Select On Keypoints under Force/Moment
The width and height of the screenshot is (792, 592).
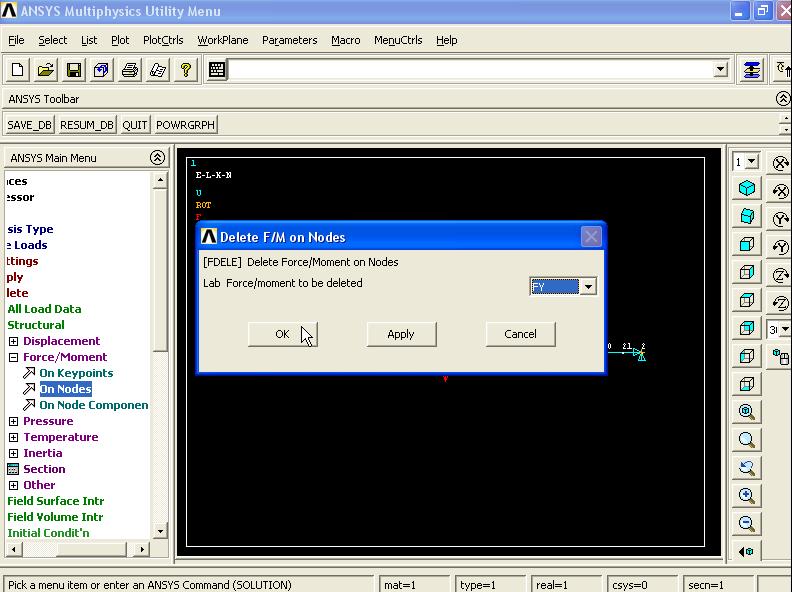76,373
